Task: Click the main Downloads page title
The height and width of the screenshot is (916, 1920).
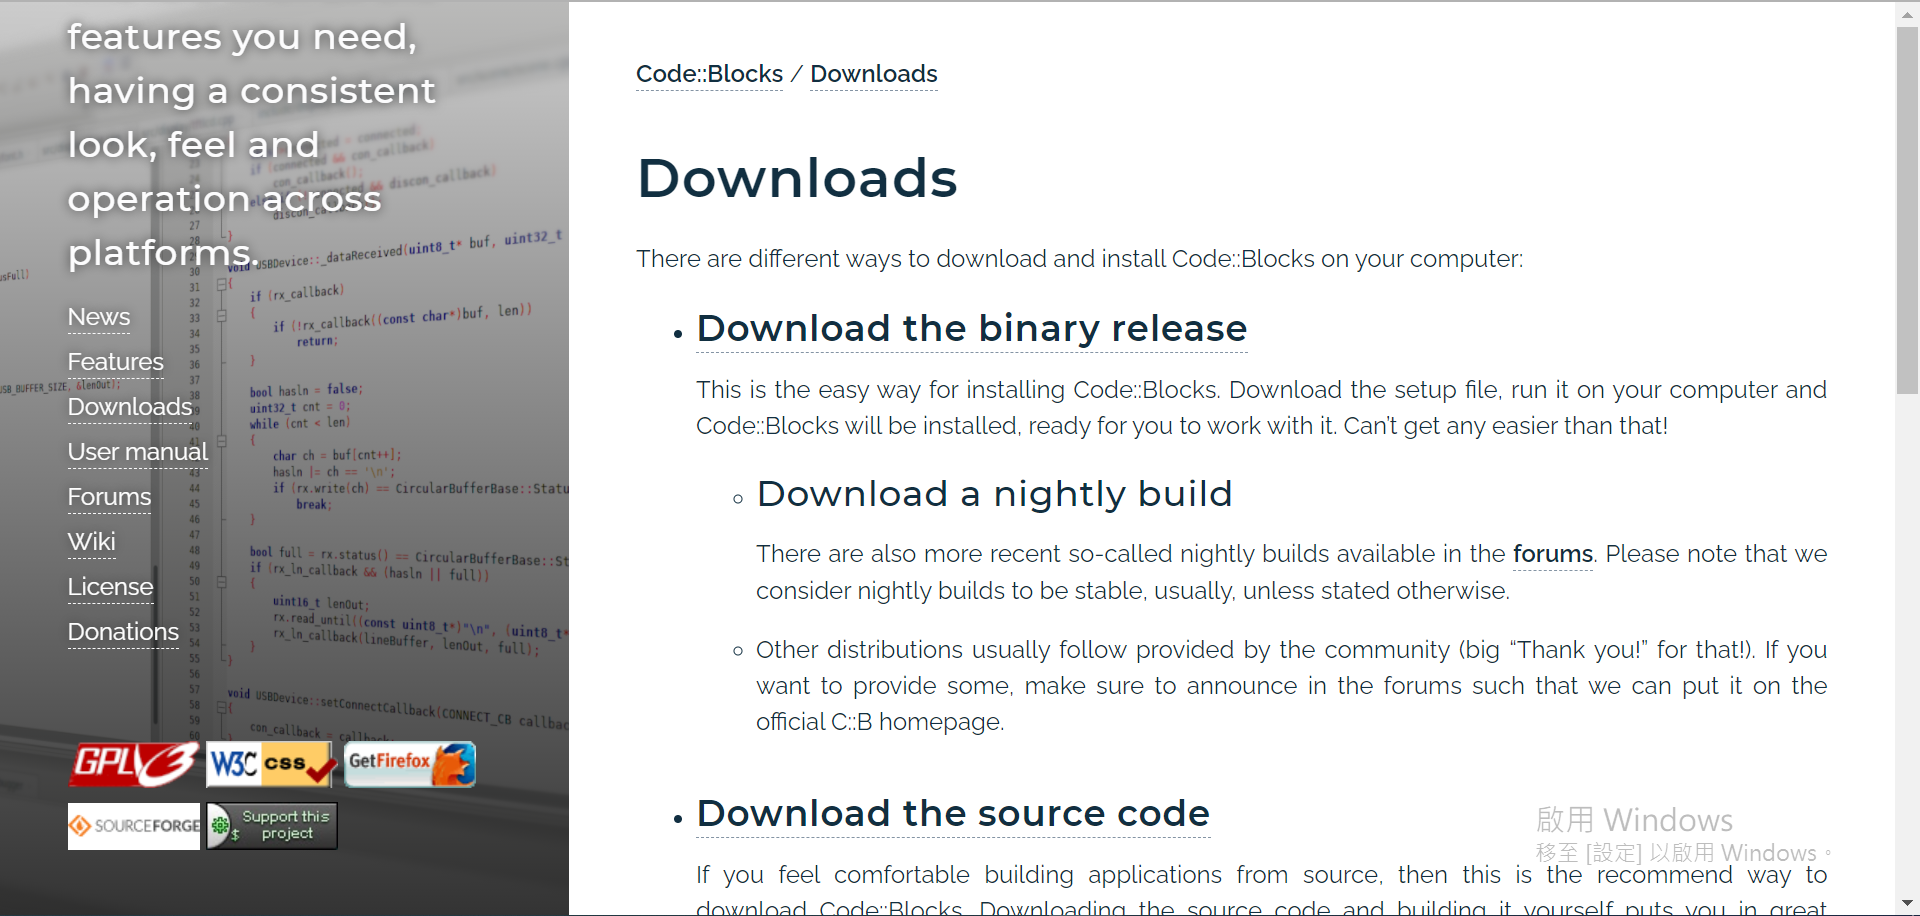Action: (797, 179)
